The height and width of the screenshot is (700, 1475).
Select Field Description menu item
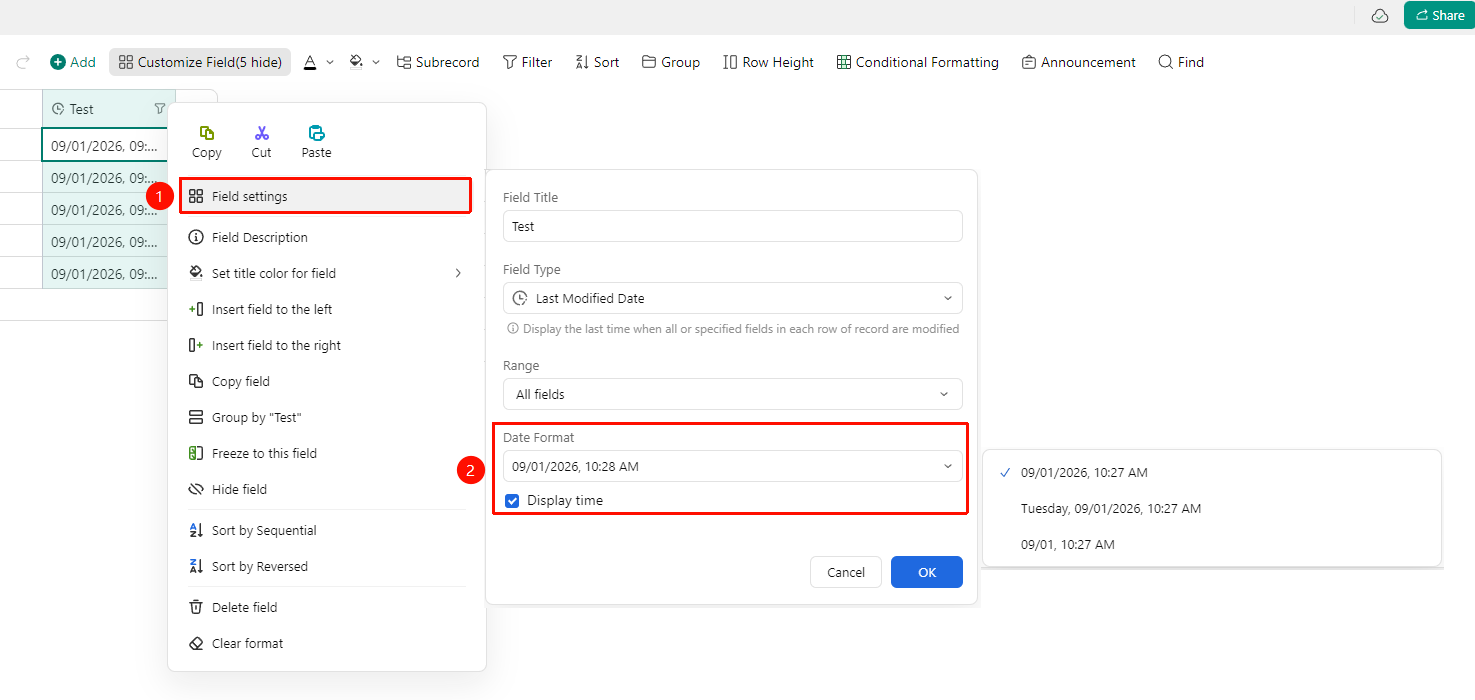(327, 237)
